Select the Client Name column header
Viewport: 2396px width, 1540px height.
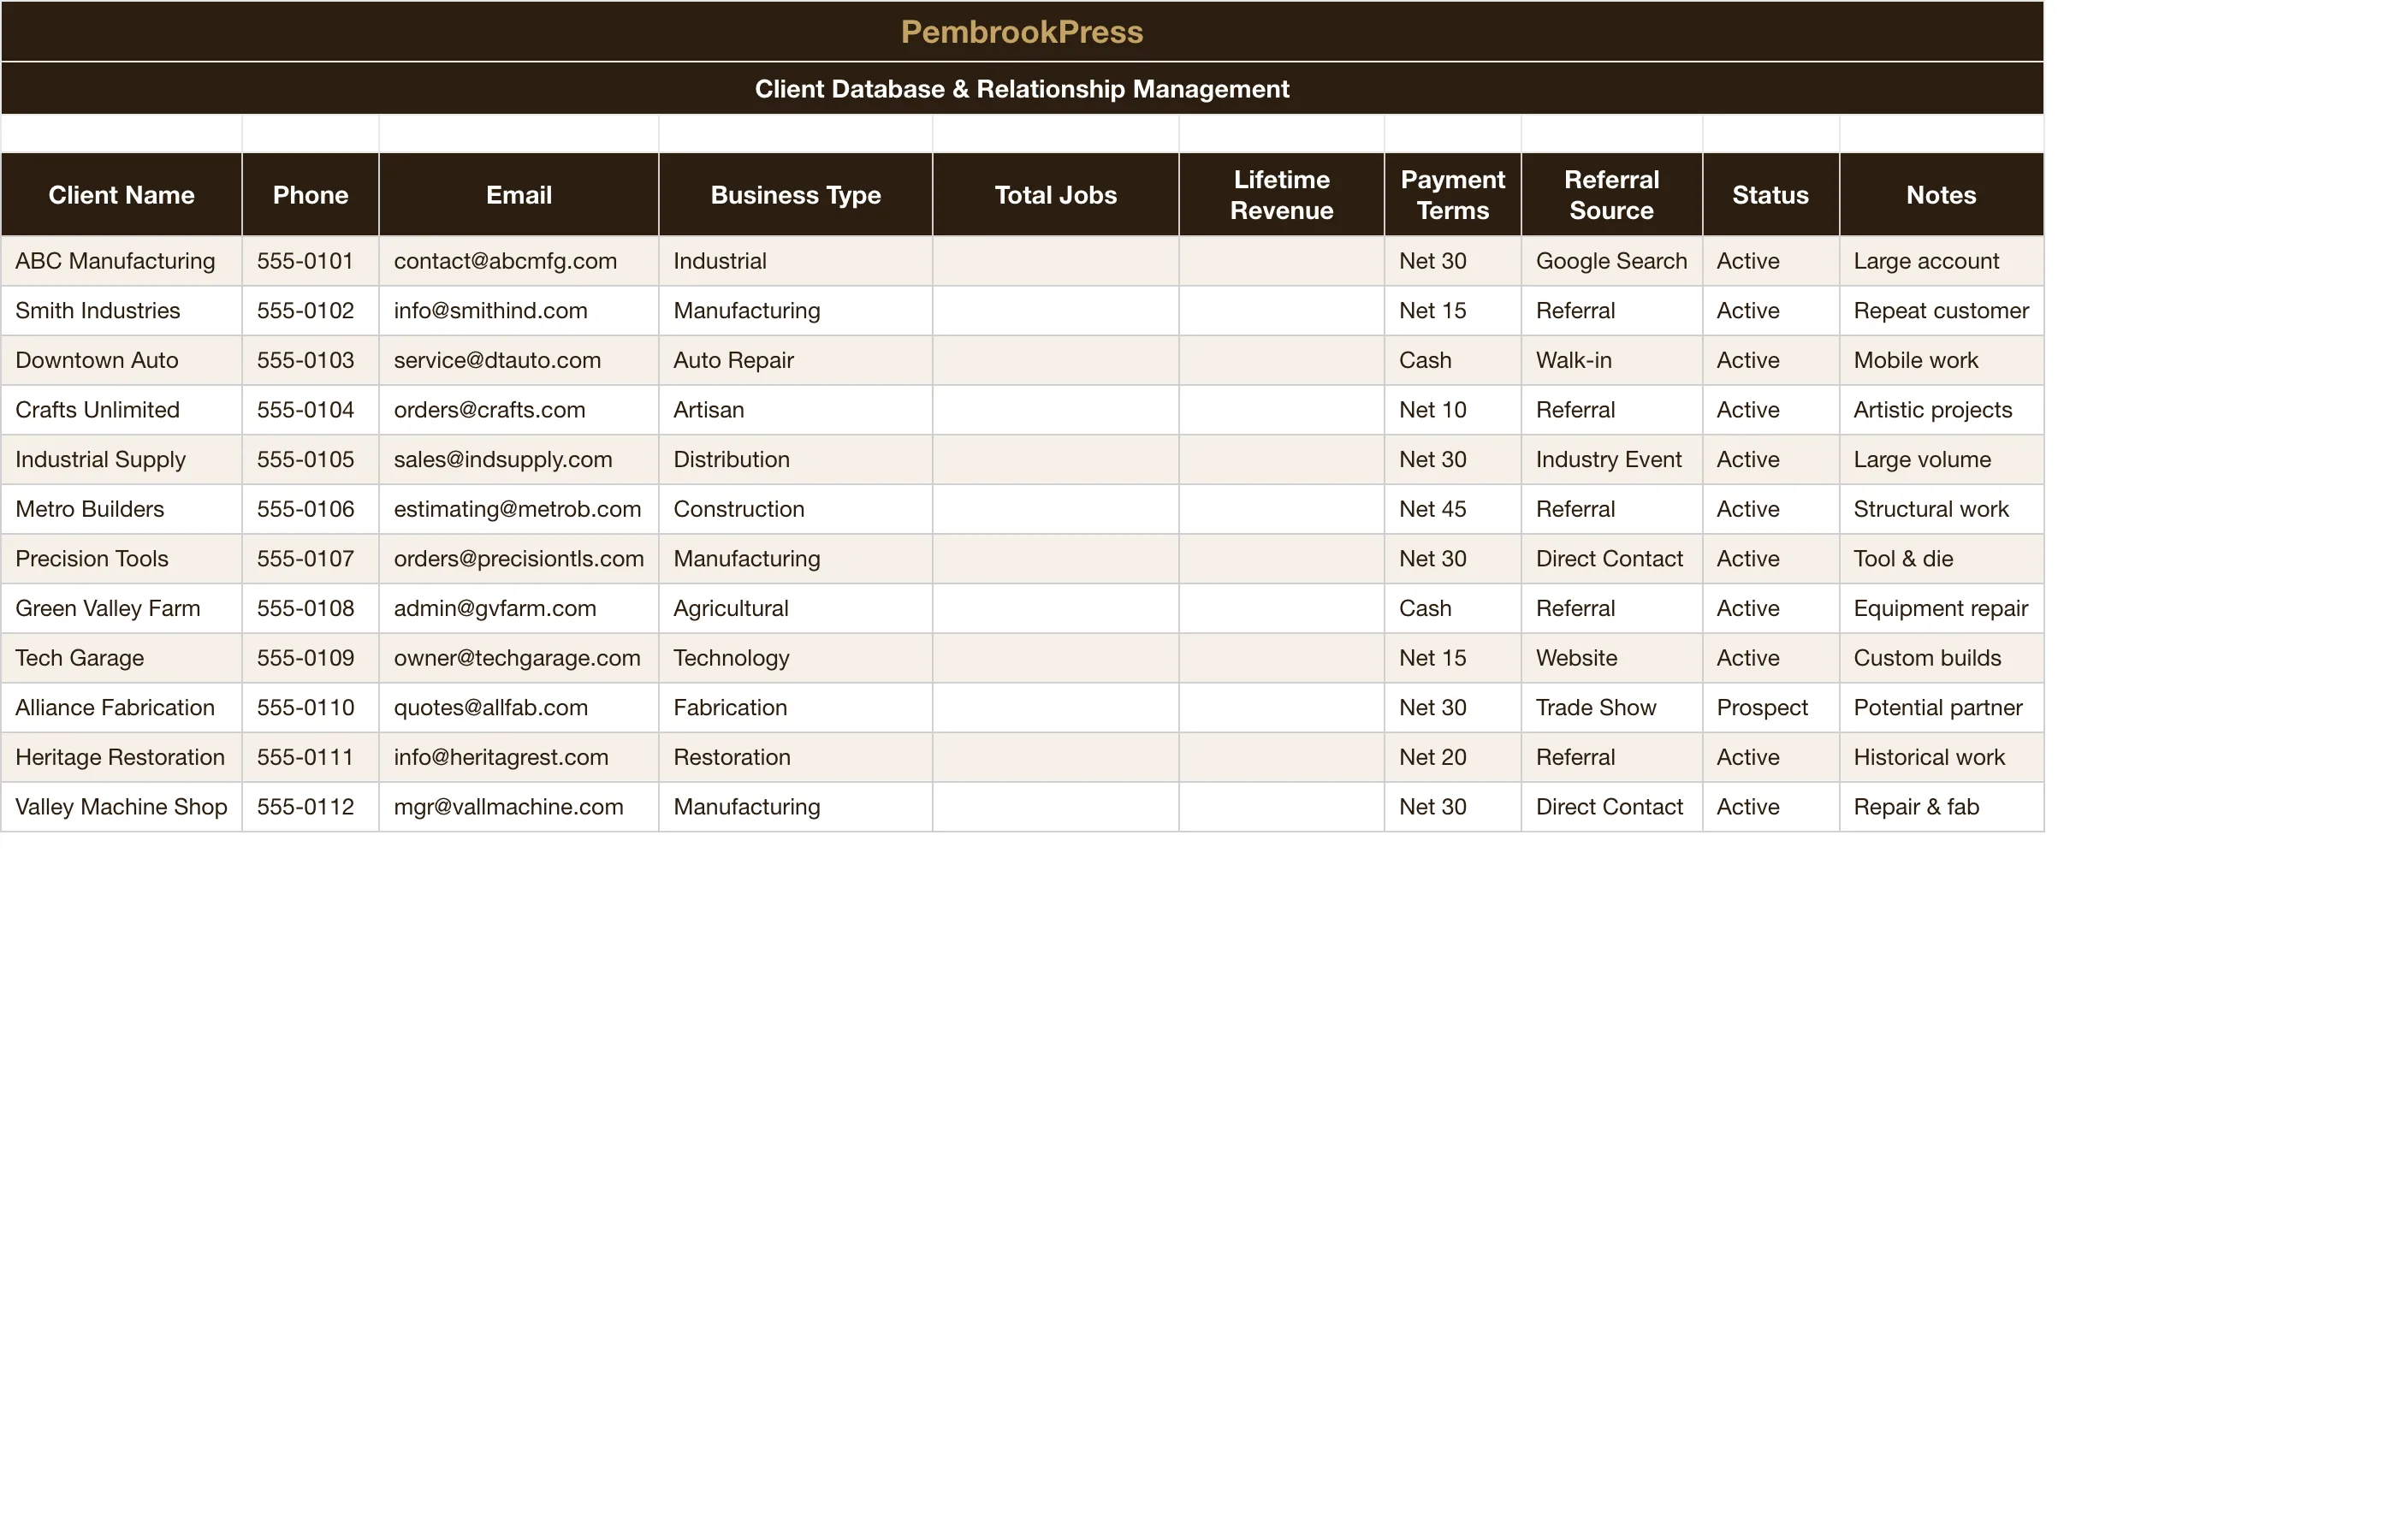click(x=121, y=195)
